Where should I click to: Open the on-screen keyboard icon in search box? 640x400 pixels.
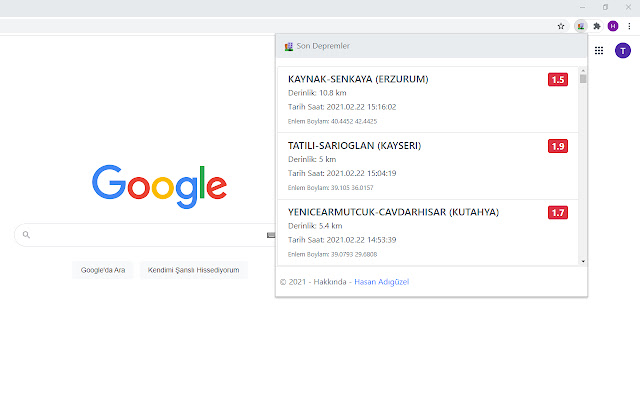click(x=271, y=235)
